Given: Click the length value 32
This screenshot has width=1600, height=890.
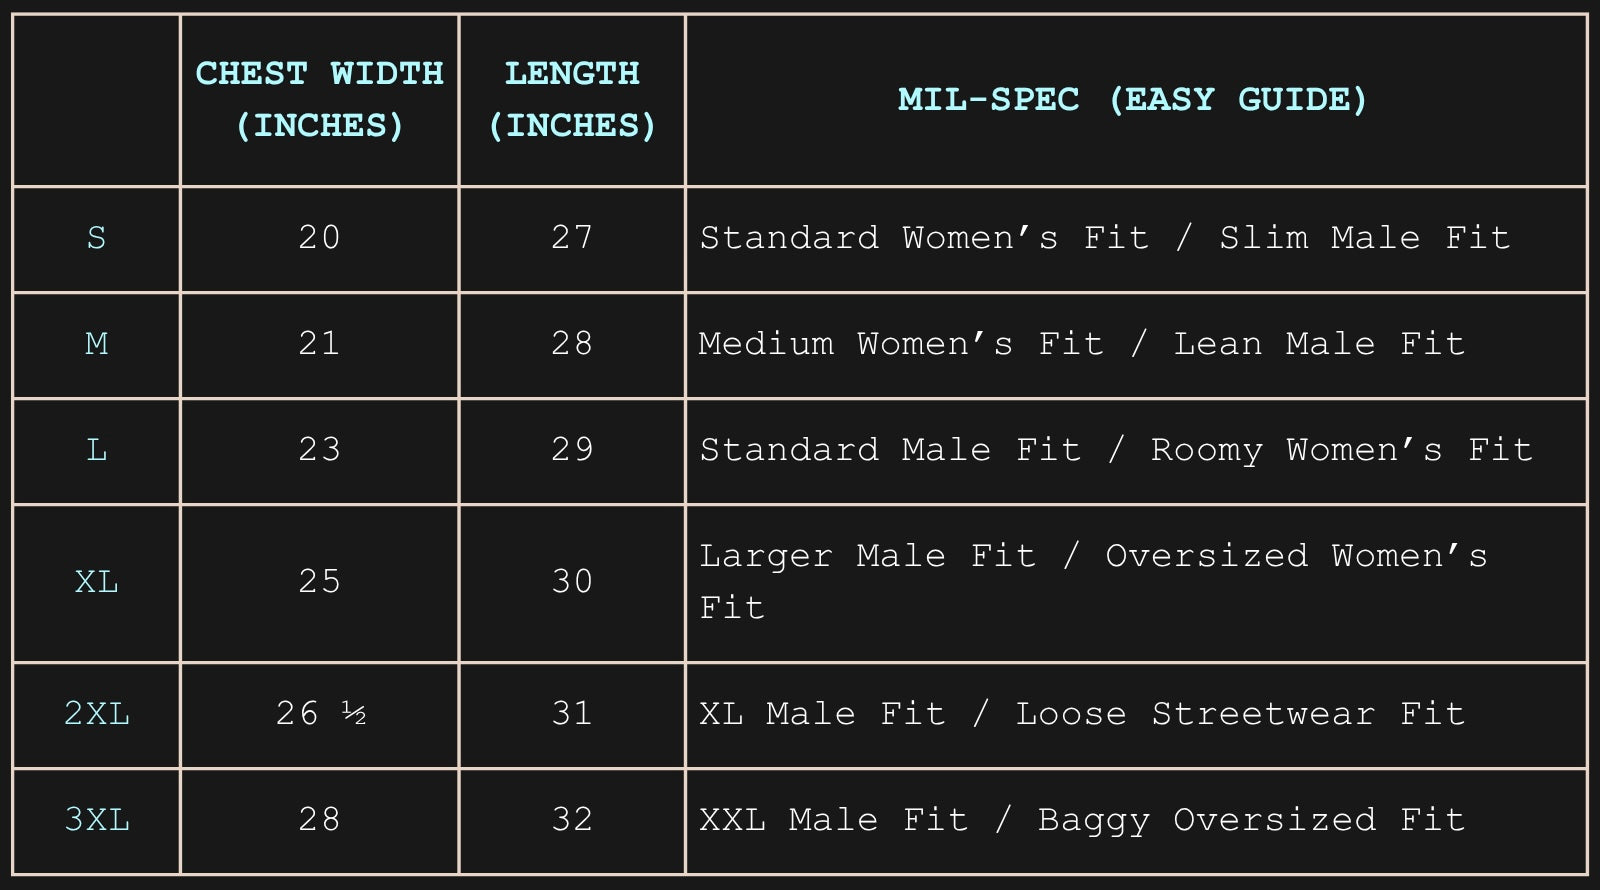Looking at the screenshot, I should coord(572,820).
